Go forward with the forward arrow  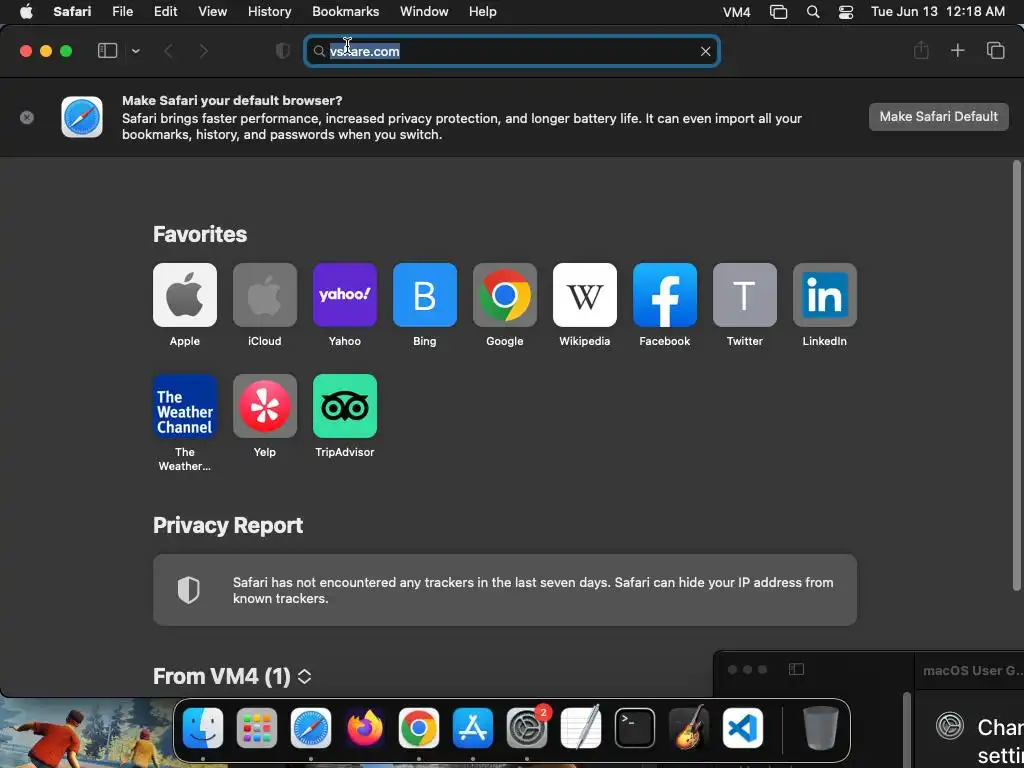tap(204, 51)
